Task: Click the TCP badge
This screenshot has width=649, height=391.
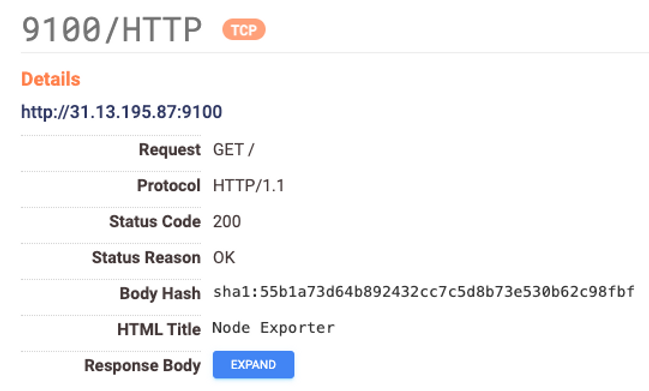Action: coord(244,30)
